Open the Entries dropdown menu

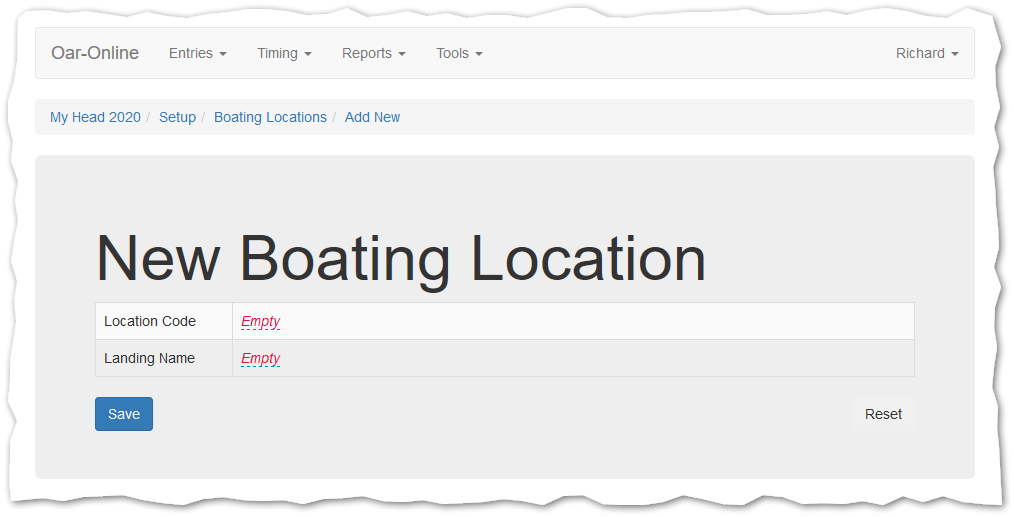197,53
